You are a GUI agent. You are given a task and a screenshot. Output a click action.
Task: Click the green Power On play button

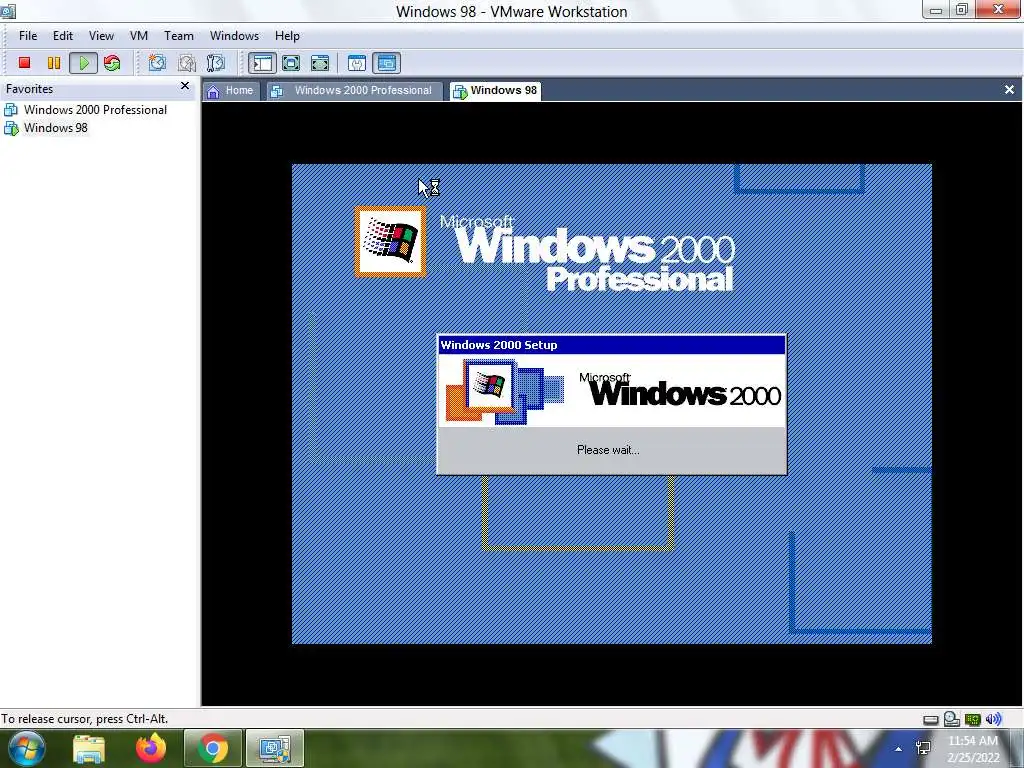click(84, 63)
